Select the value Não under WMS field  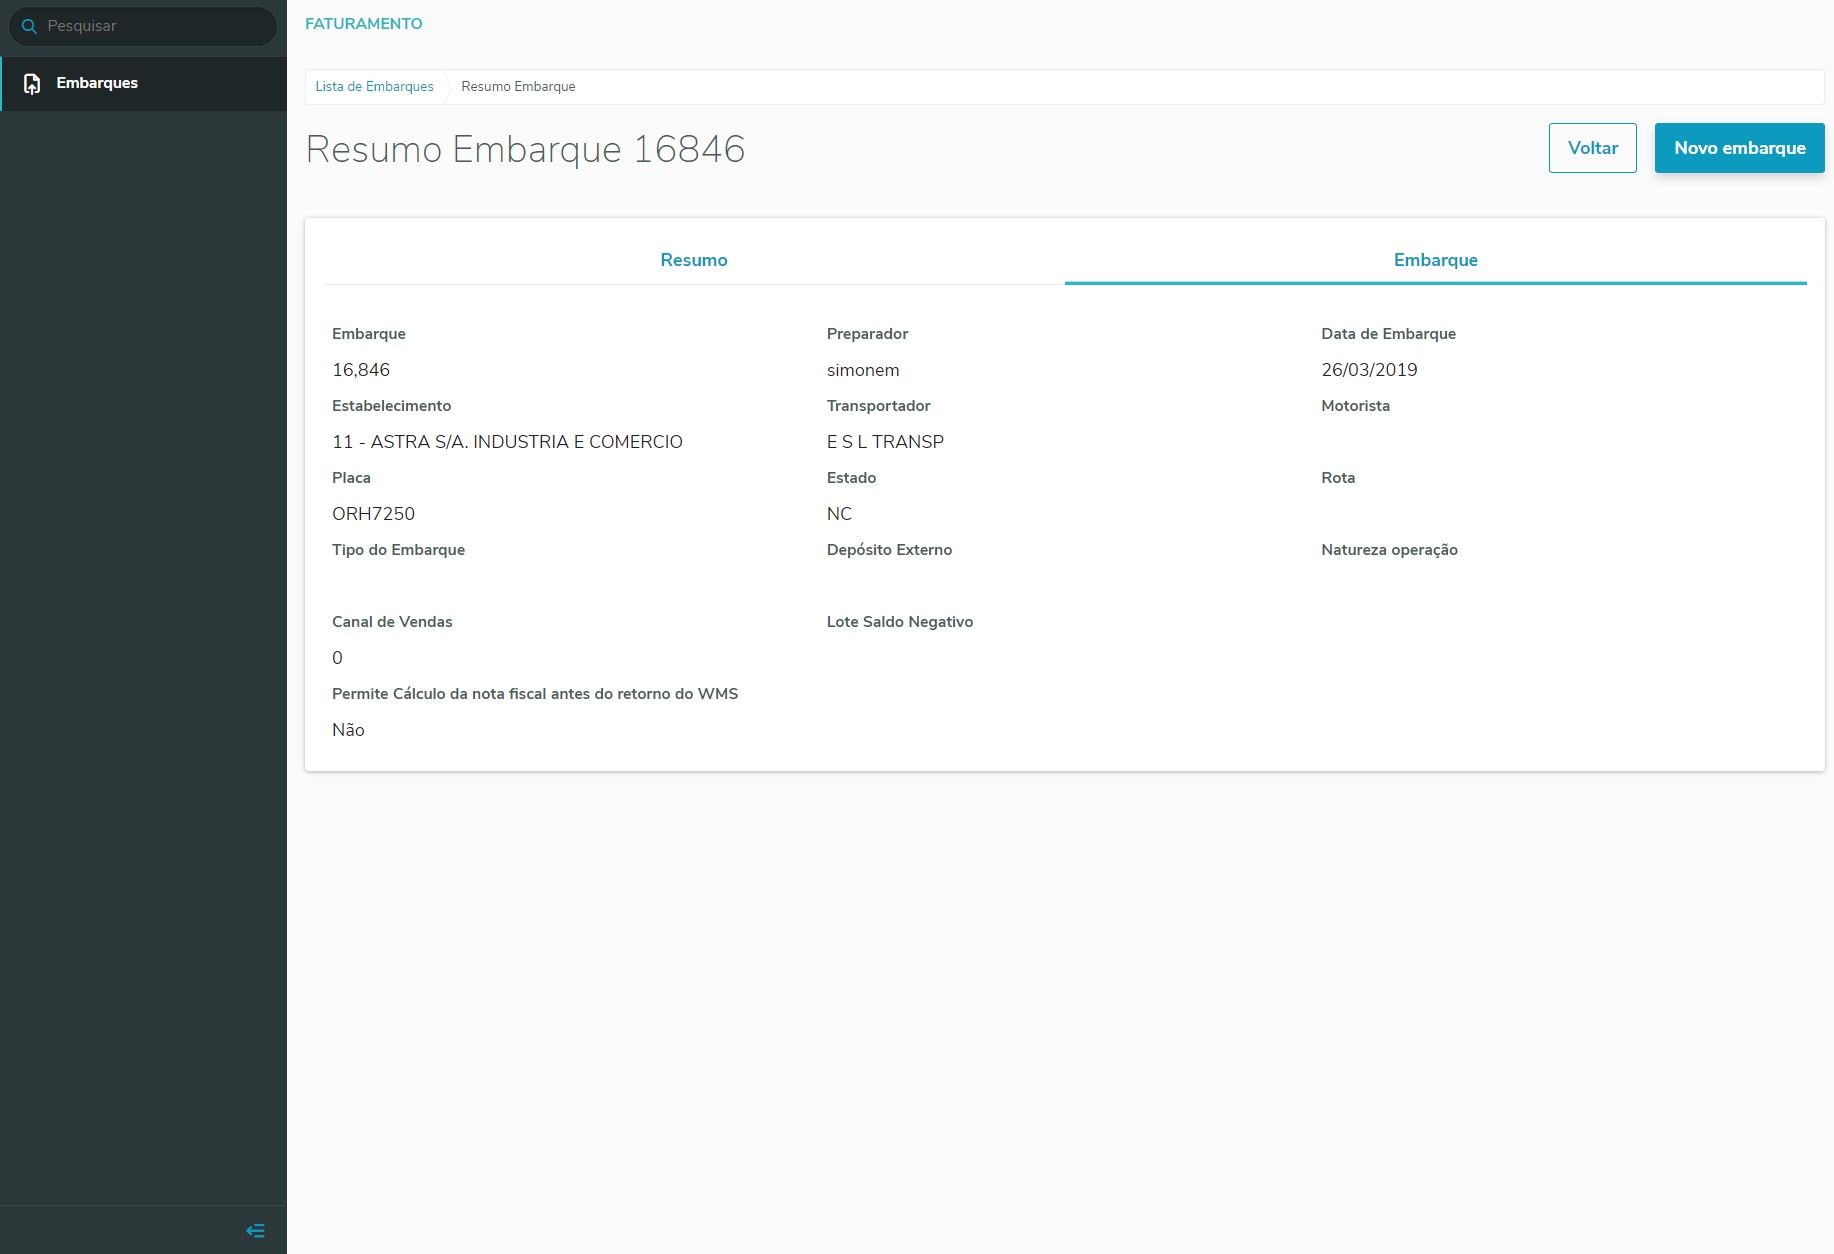click(348, 730)
